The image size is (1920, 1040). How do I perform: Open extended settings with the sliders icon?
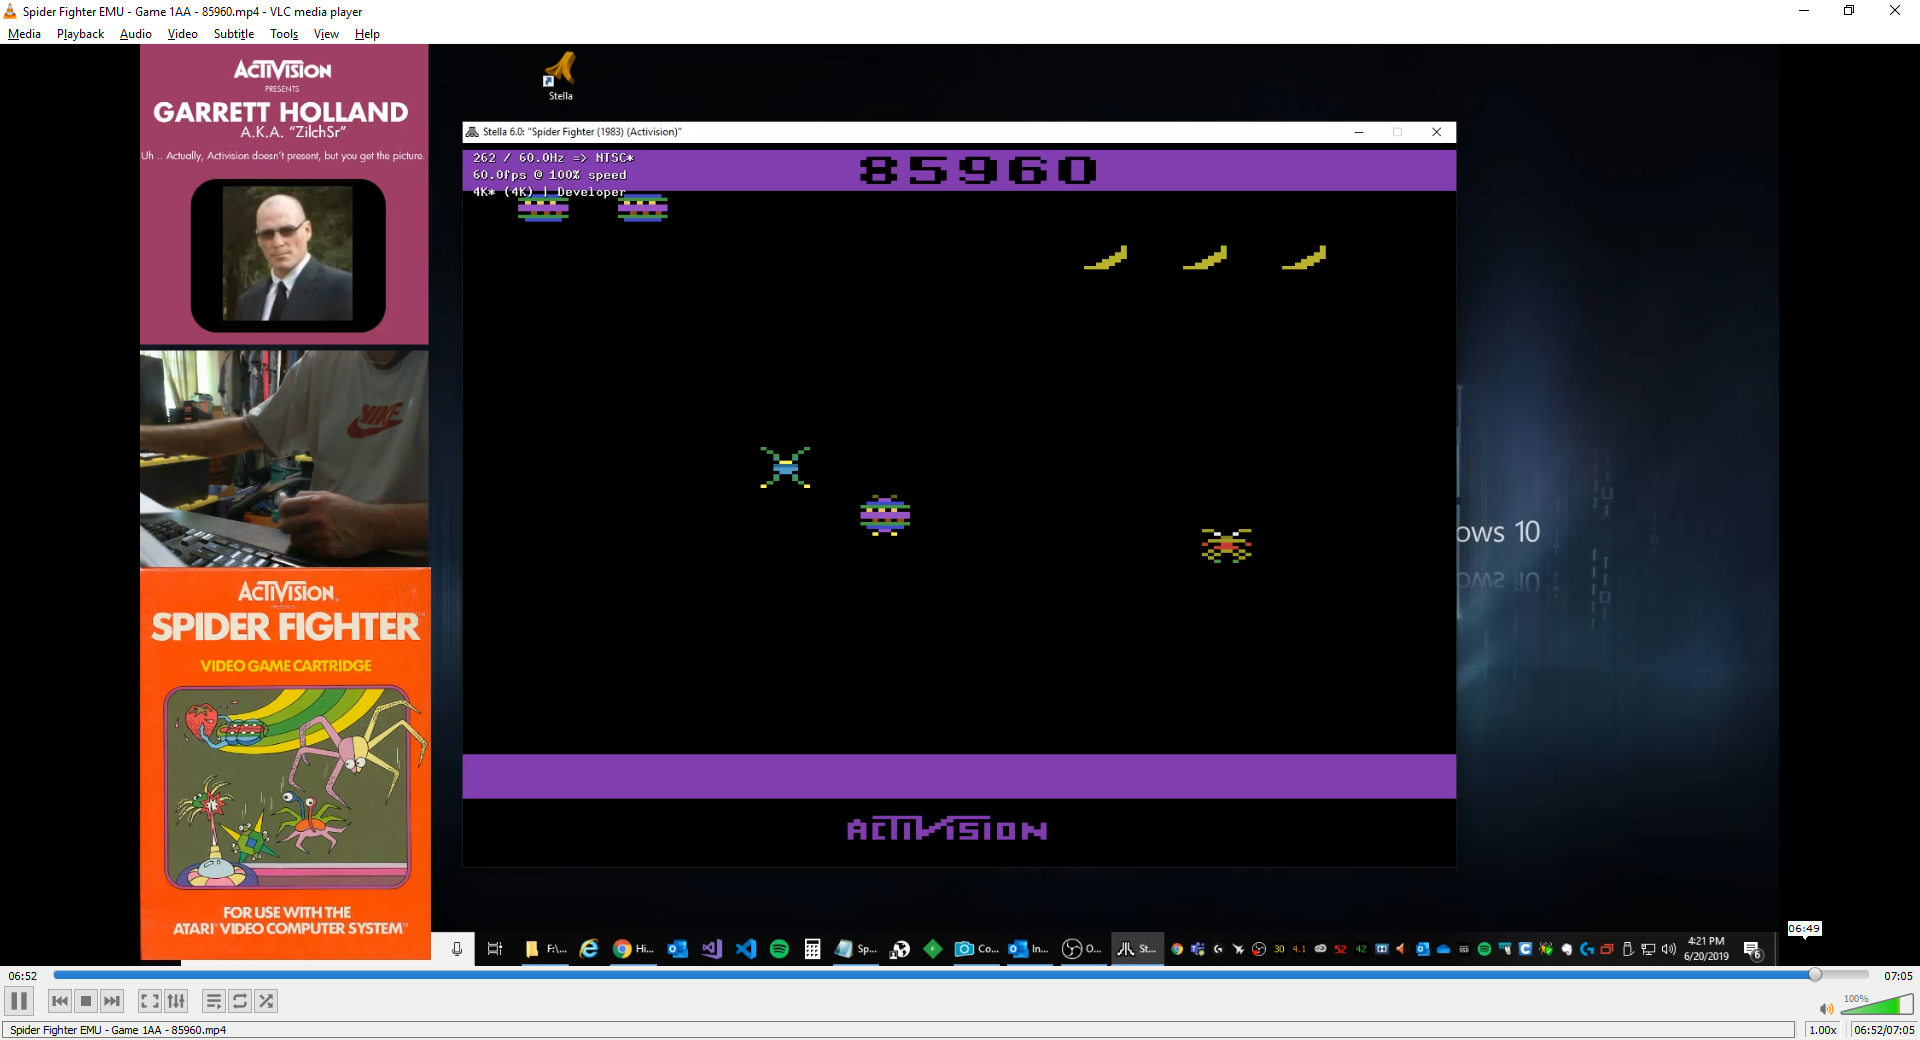coord(176,1001)
